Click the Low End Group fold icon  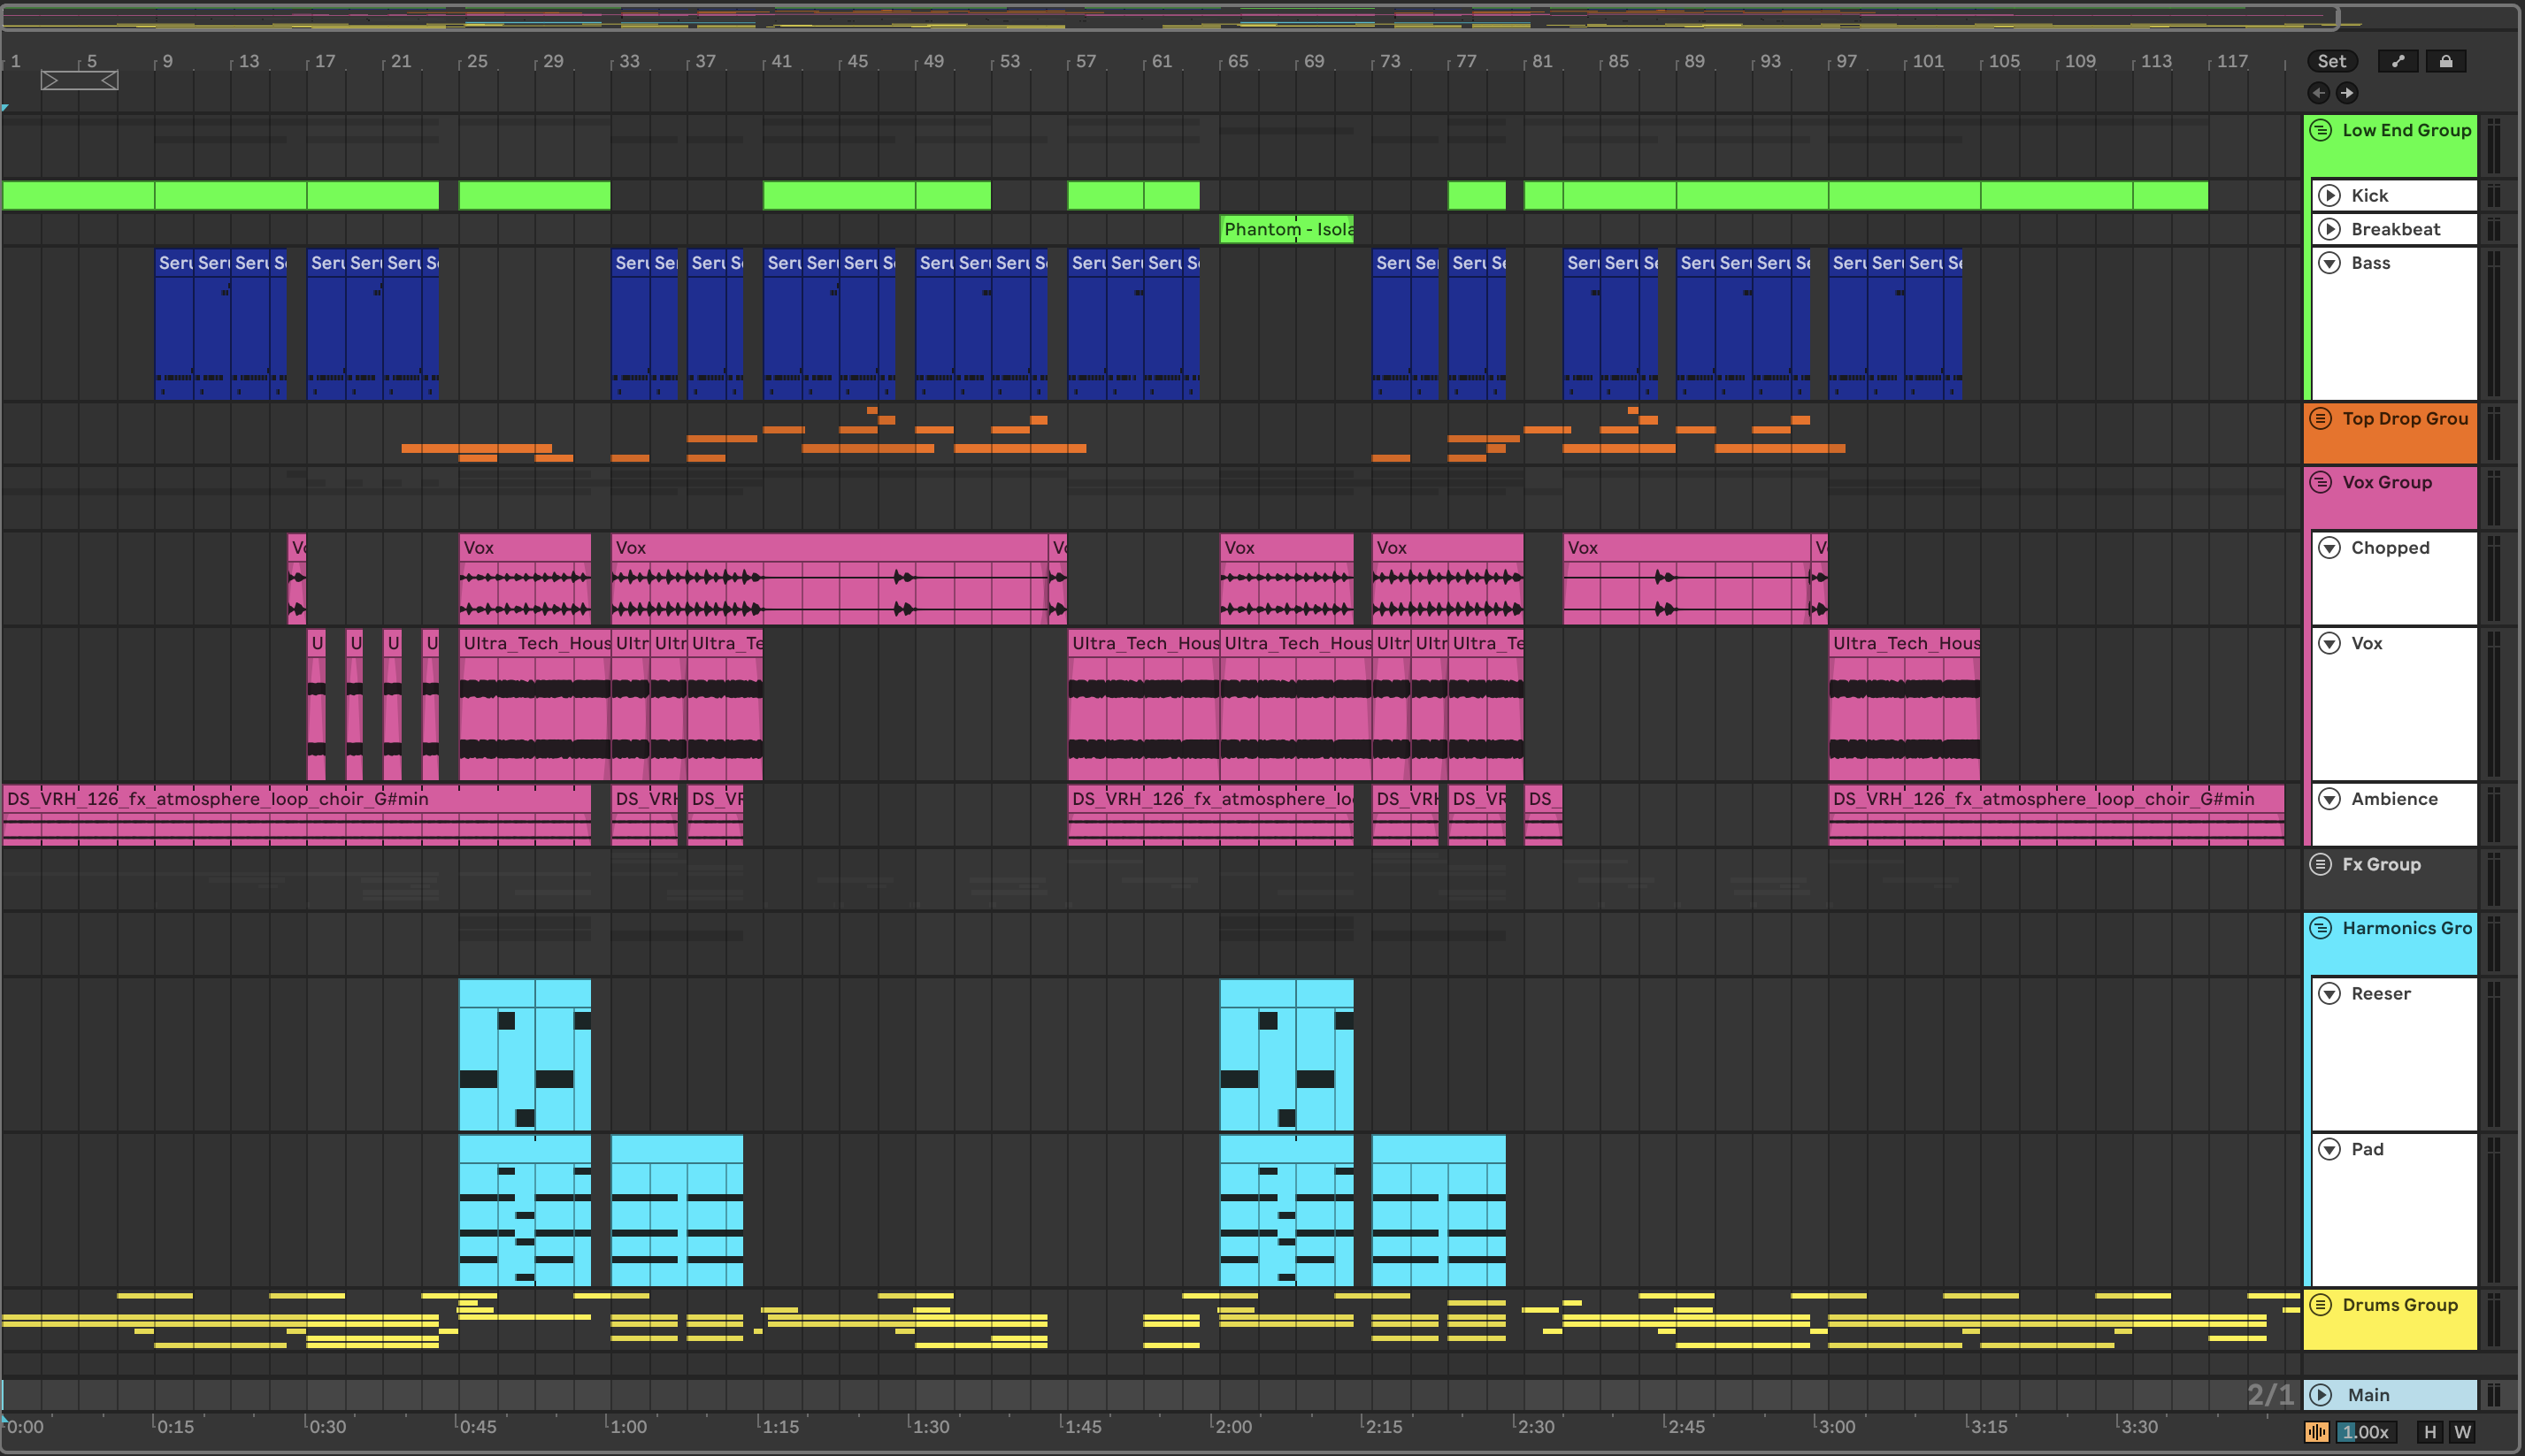pos(2321,130)
